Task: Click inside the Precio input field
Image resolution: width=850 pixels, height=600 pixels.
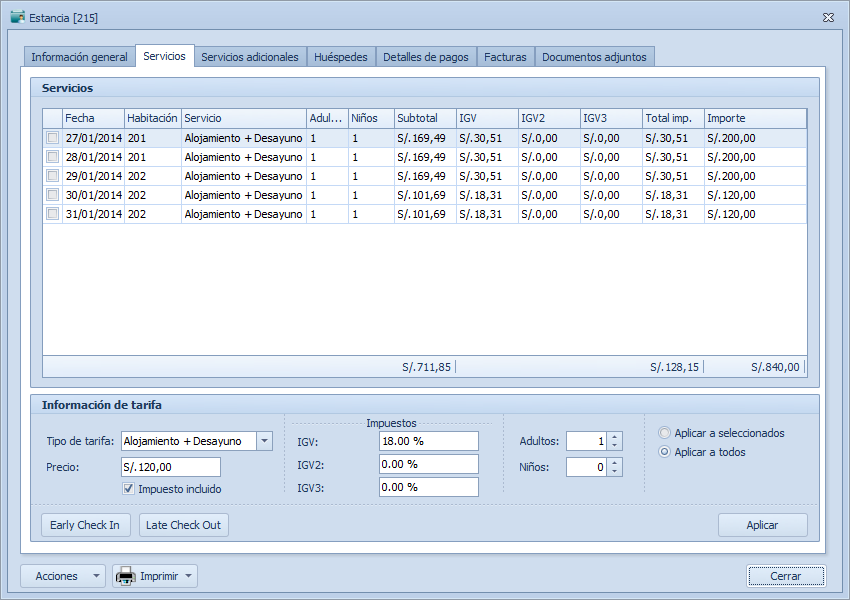Action: point(170,466)
